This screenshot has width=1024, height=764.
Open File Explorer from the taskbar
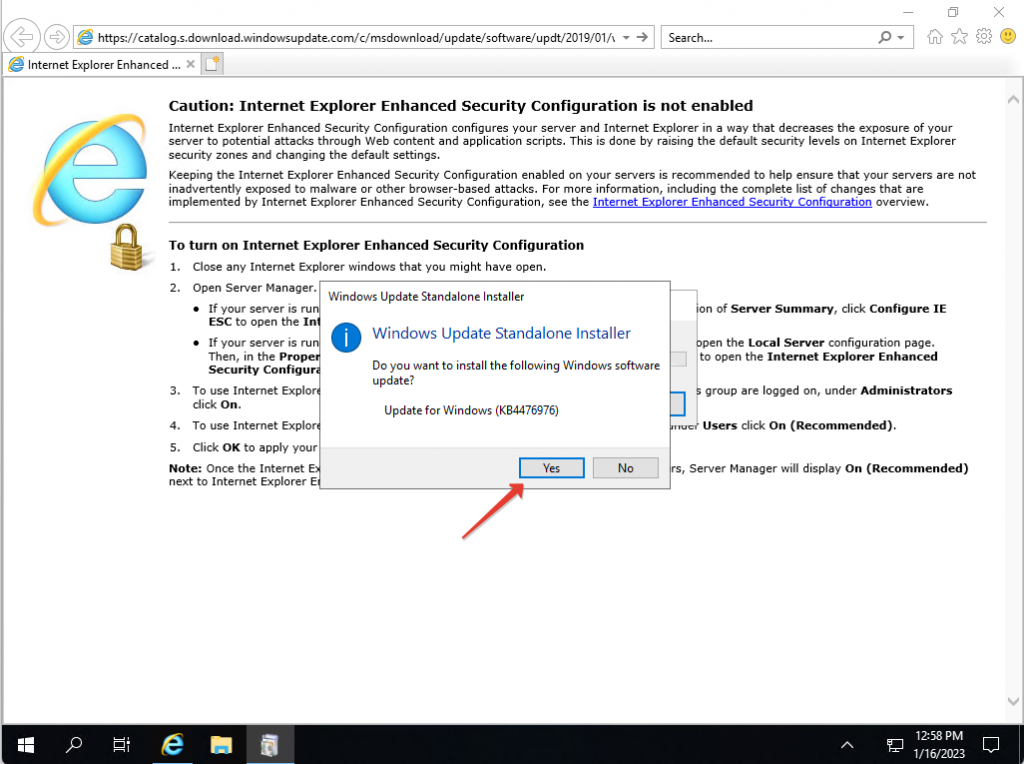click(221, 744)
